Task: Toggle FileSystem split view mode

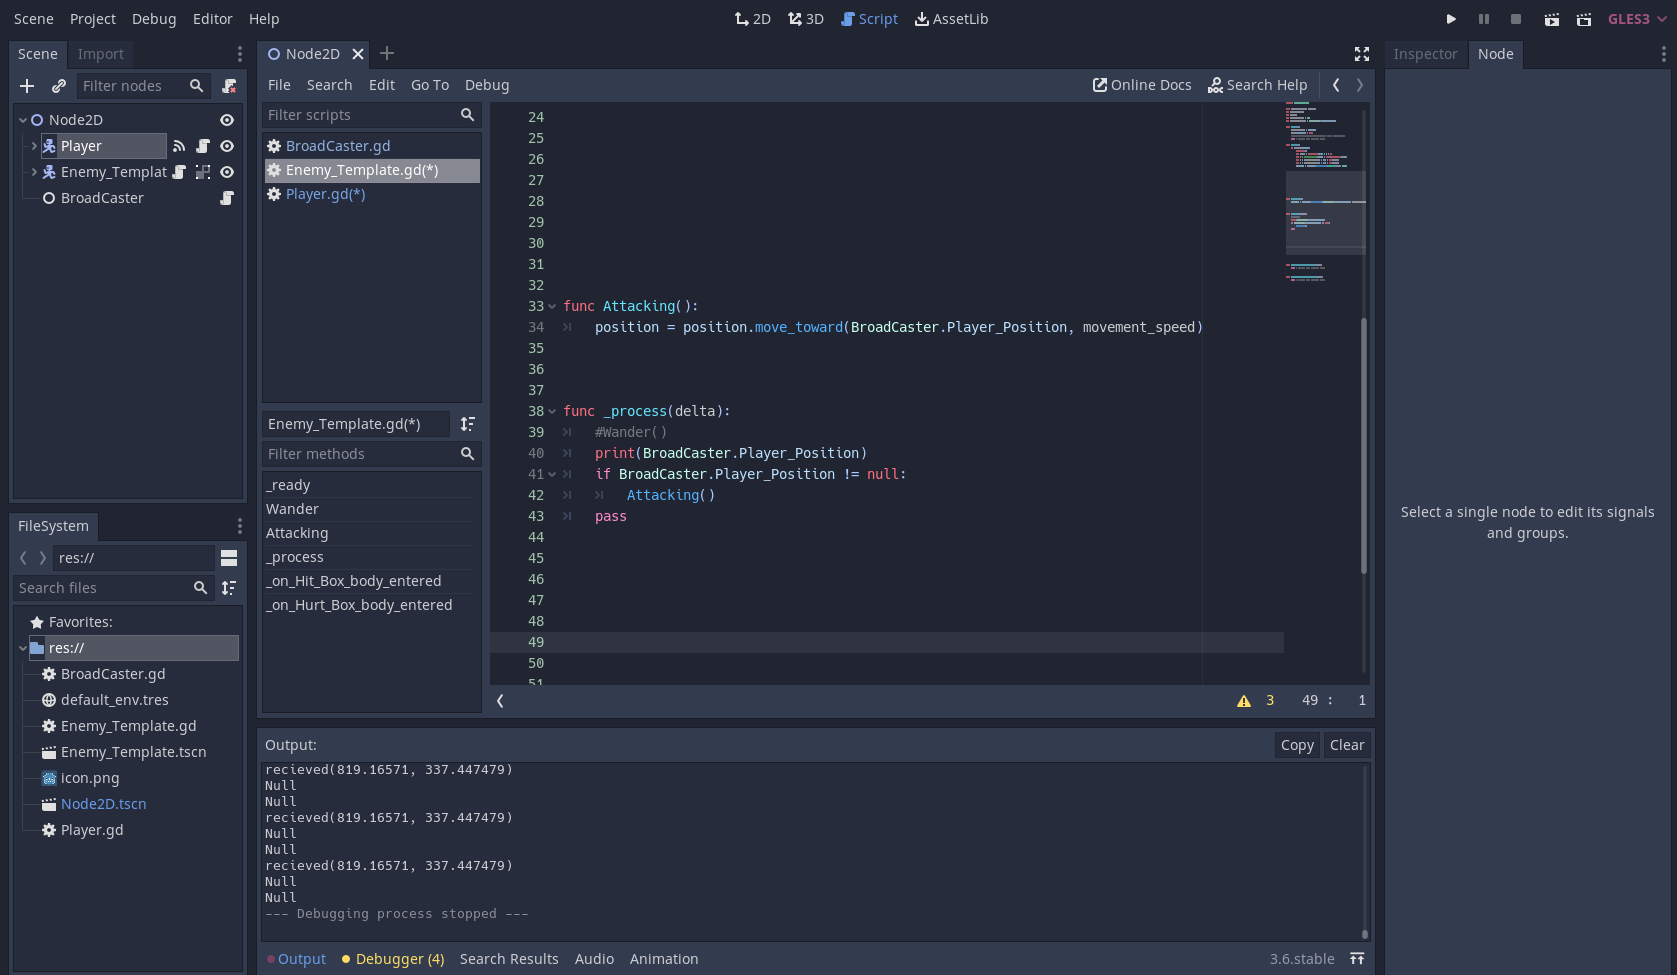Action: pos(229,558)
